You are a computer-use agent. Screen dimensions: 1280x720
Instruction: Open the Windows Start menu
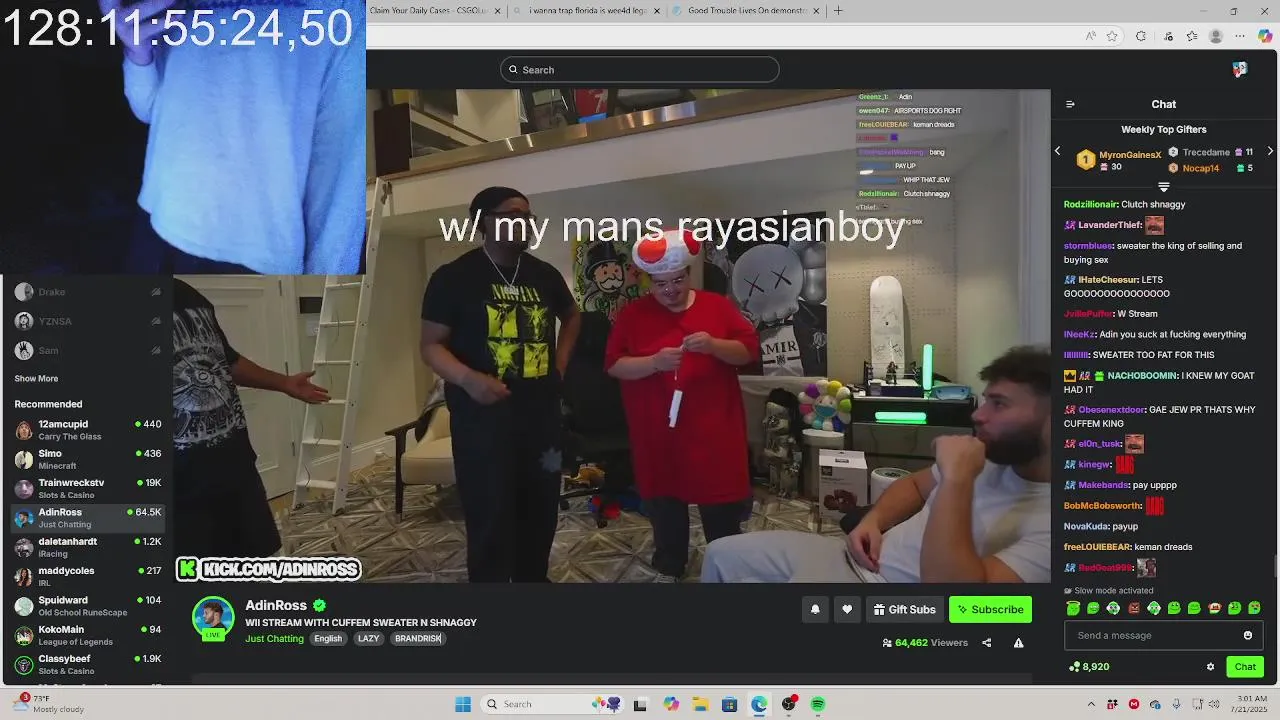463,704
